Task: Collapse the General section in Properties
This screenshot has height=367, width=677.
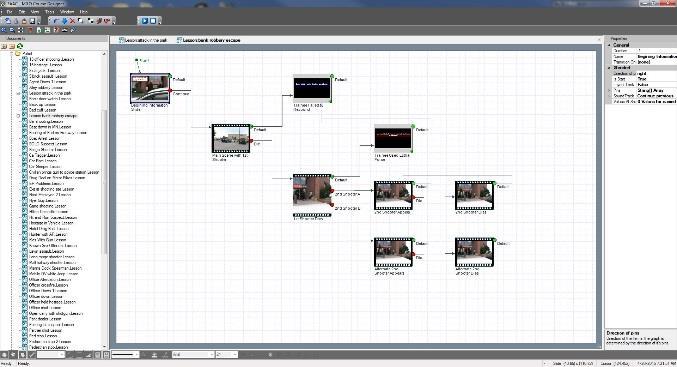Action: 609,45
